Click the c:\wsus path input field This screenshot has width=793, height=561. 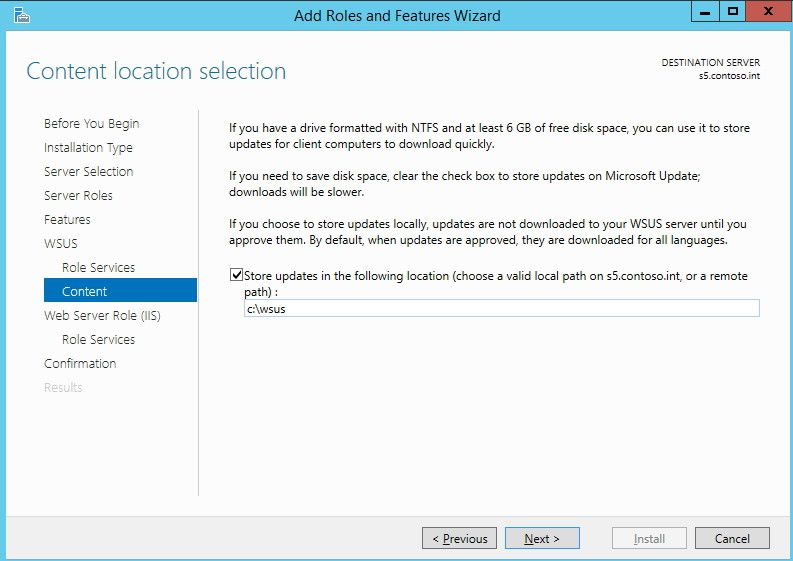(501, 308)
